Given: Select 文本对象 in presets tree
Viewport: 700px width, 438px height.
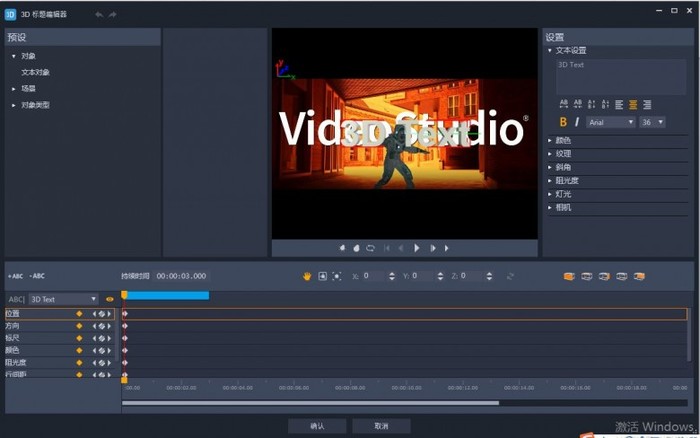Looking at the screenshot, I should 35,72.
